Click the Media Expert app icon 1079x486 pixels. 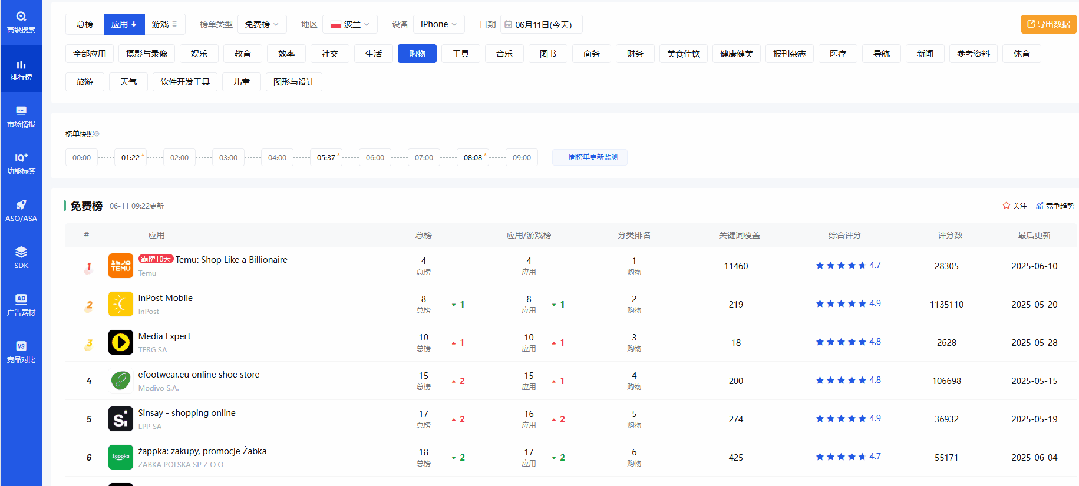coord(120,342)
